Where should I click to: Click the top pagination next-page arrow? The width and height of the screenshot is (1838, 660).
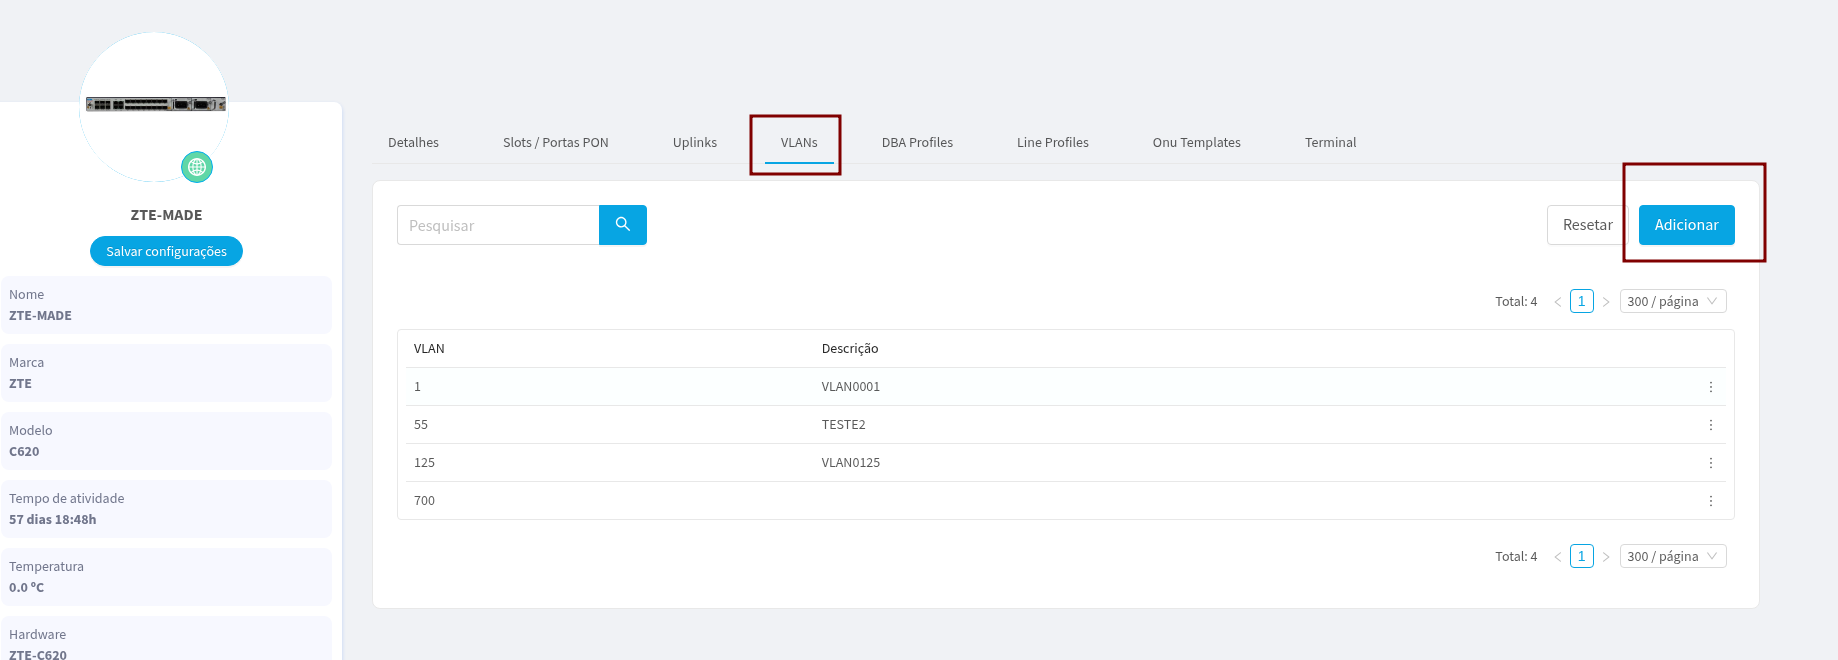point(1606,302)
